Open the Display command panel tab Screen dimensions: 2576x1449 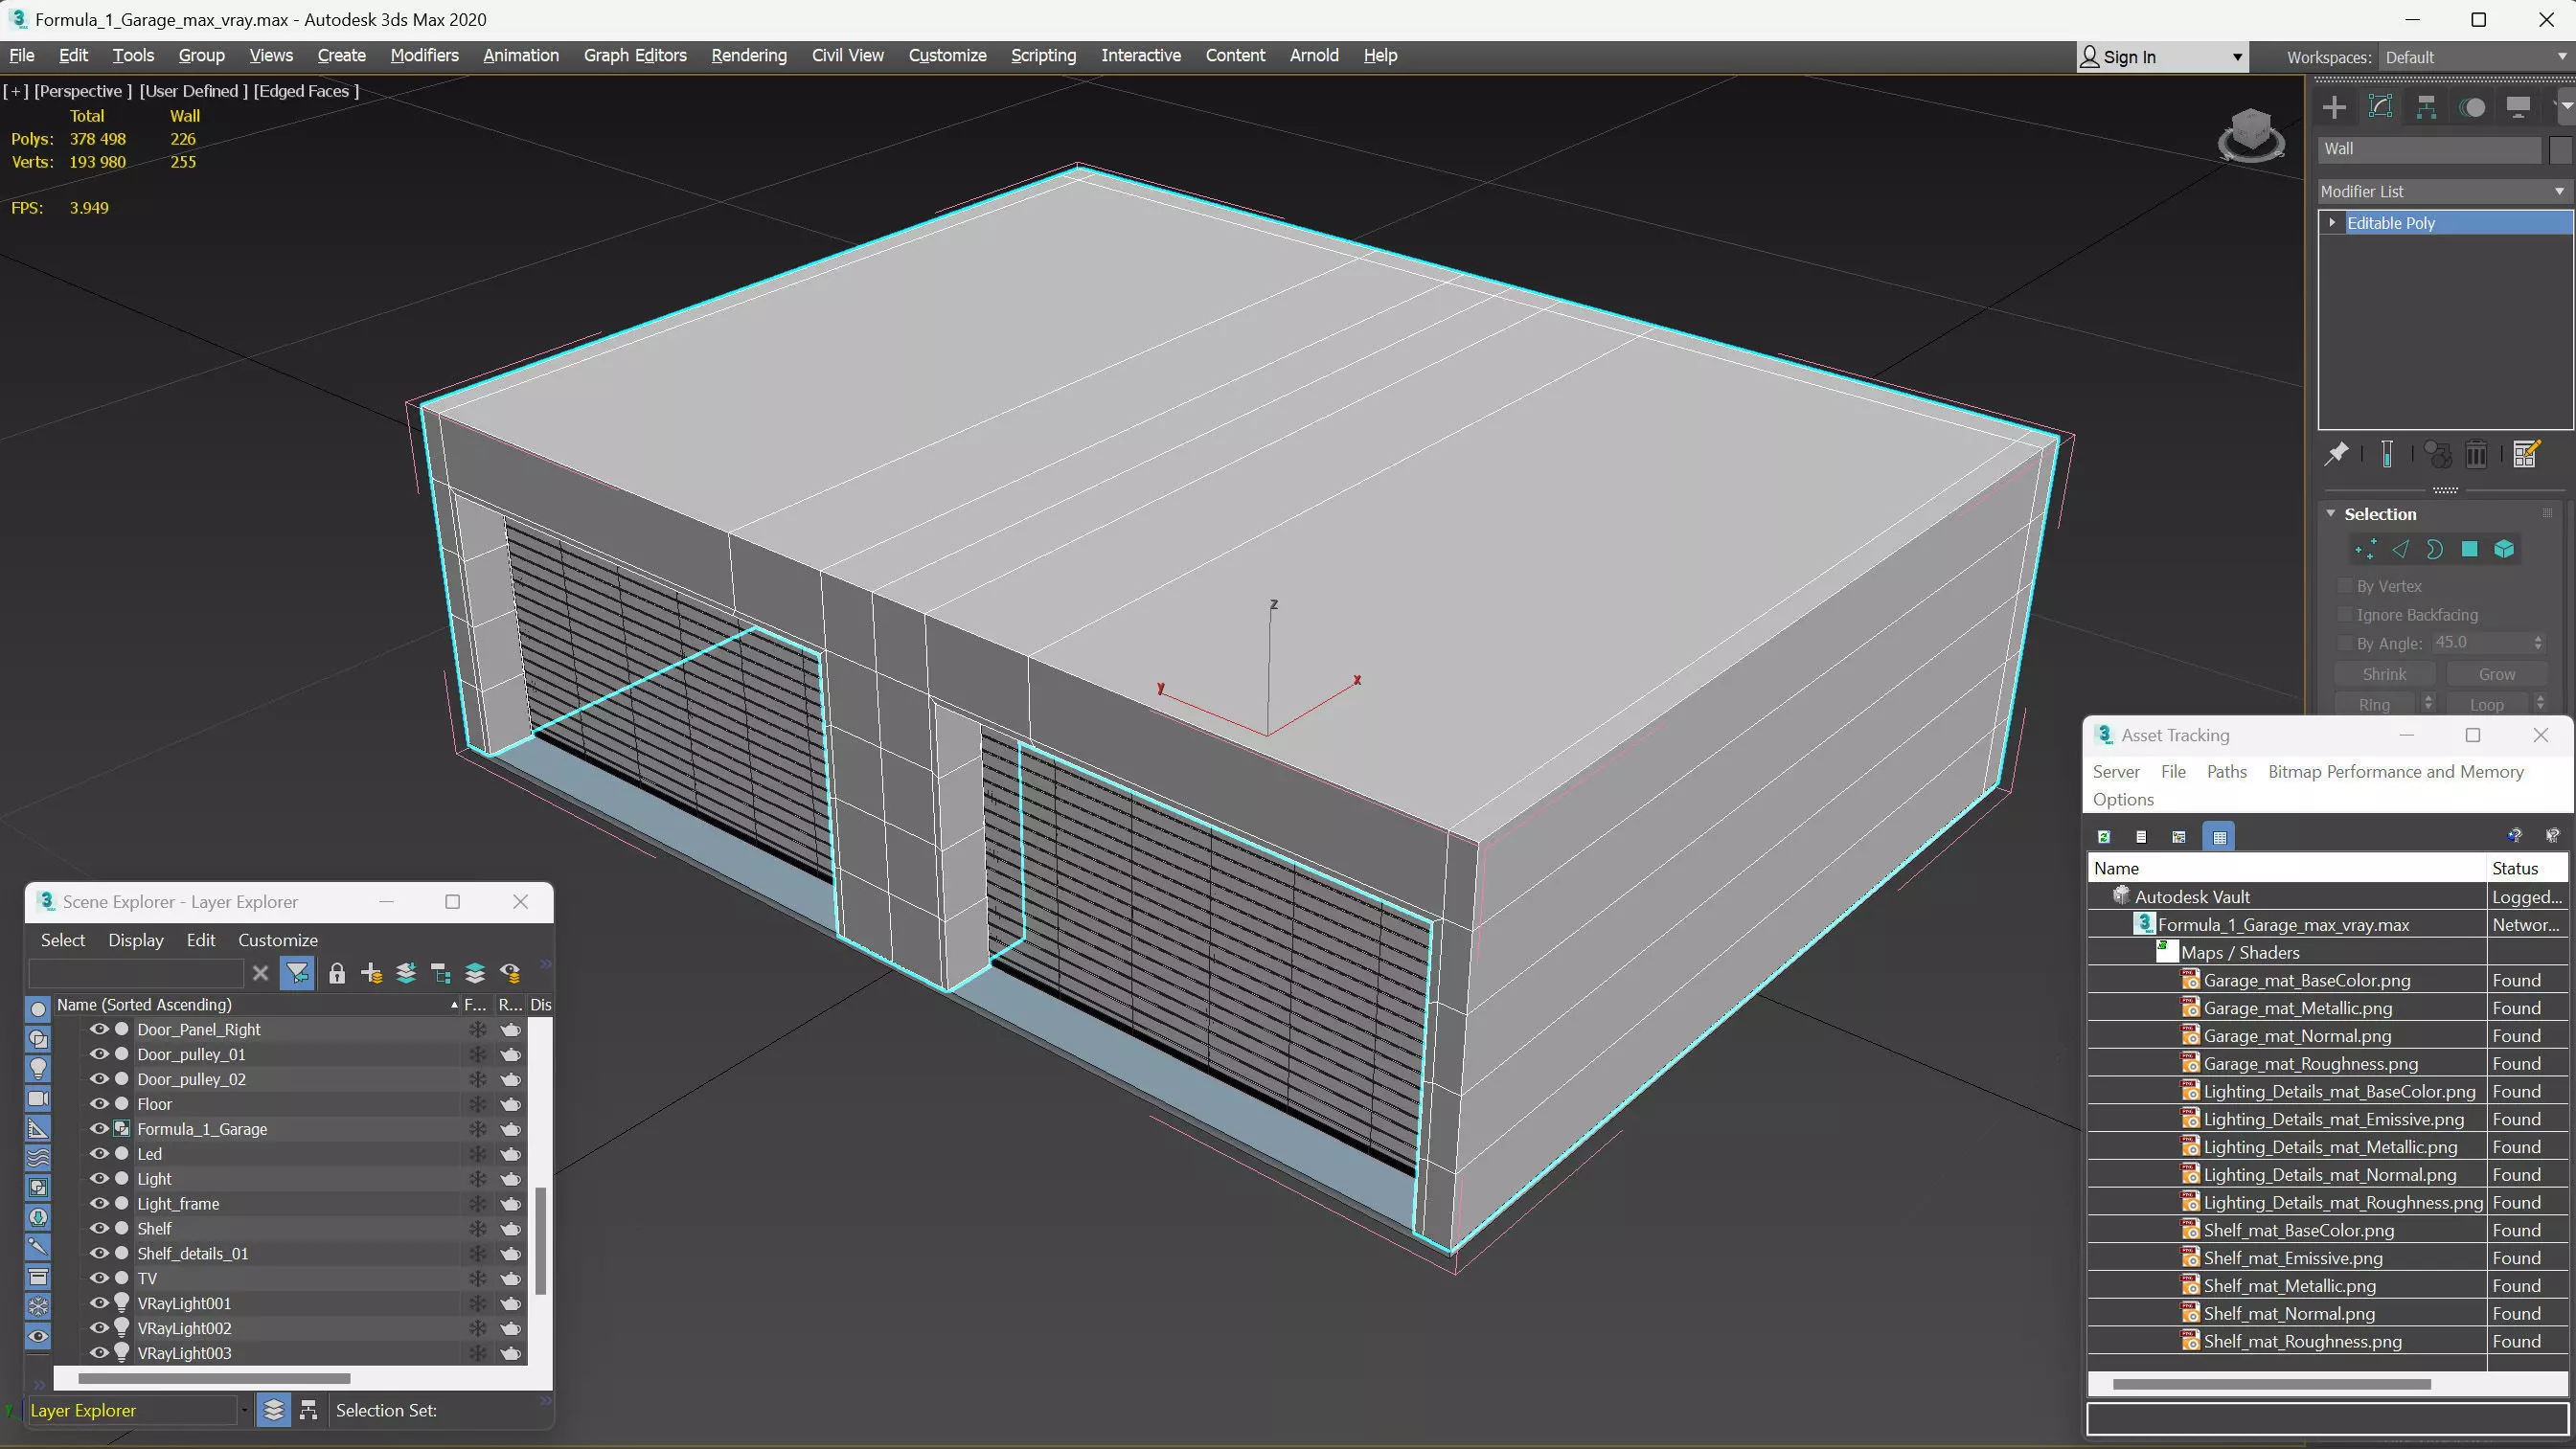2518,107
